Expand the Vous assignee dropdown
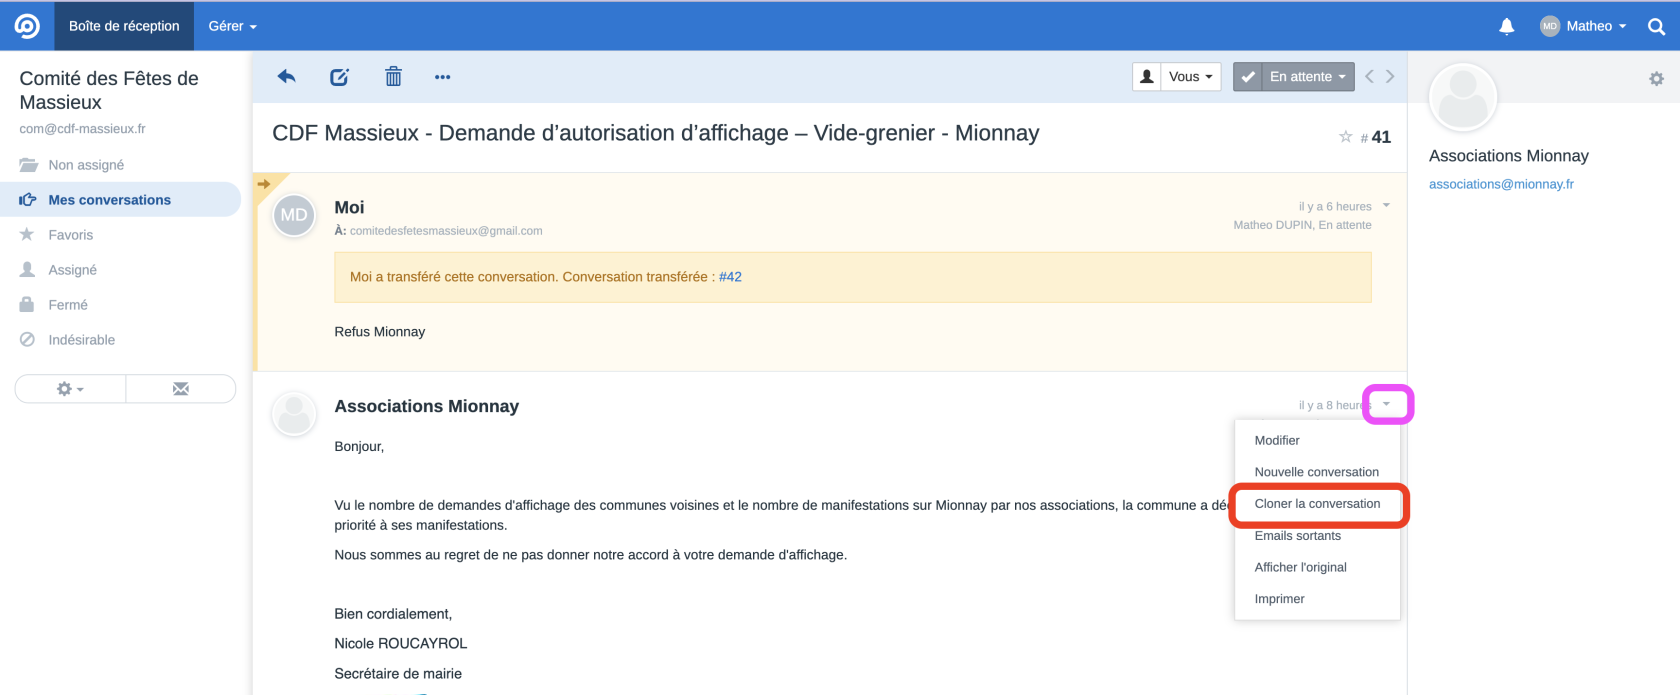Screen dimensions: 1680x695 1191,77
